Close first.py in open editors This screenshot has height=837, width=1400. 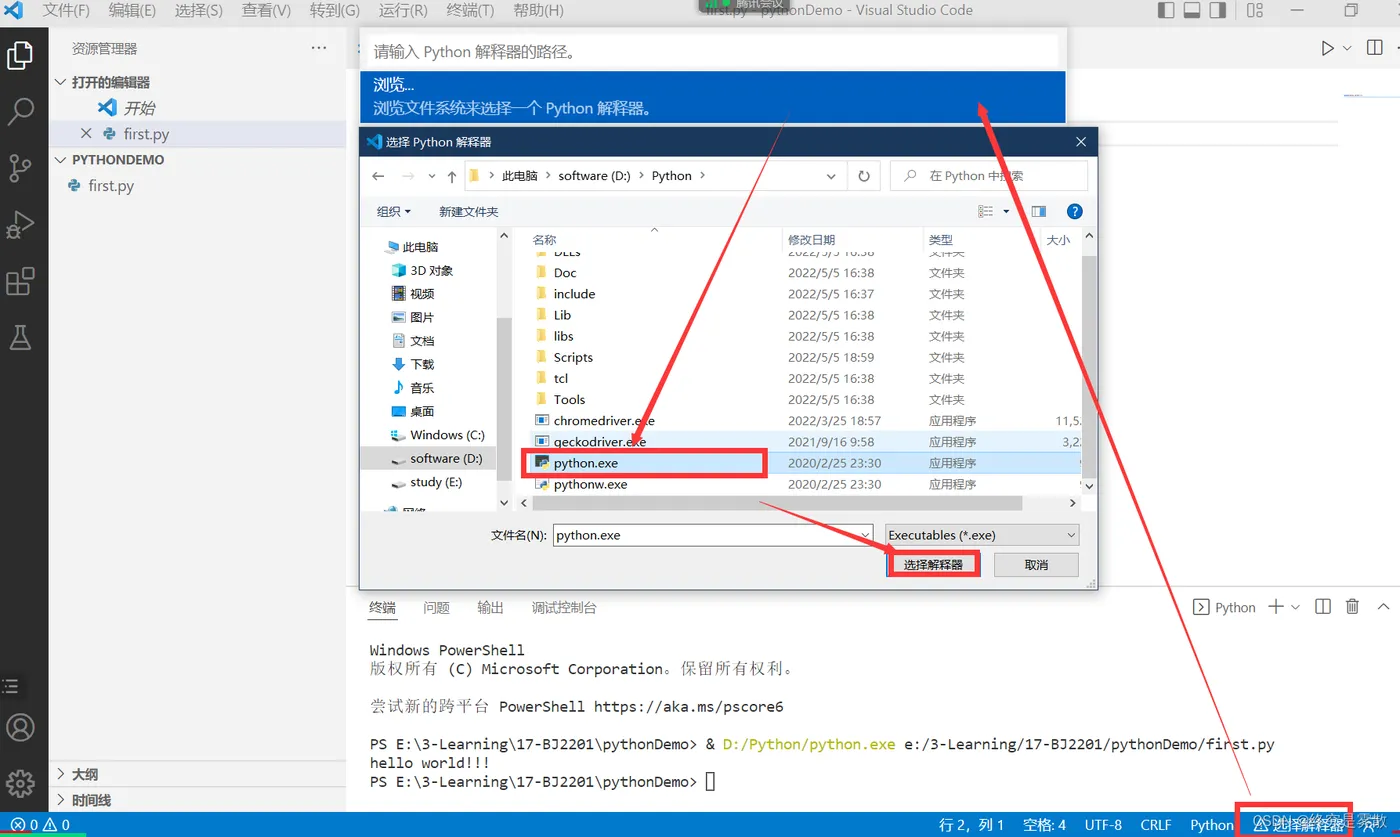[85, 133]
